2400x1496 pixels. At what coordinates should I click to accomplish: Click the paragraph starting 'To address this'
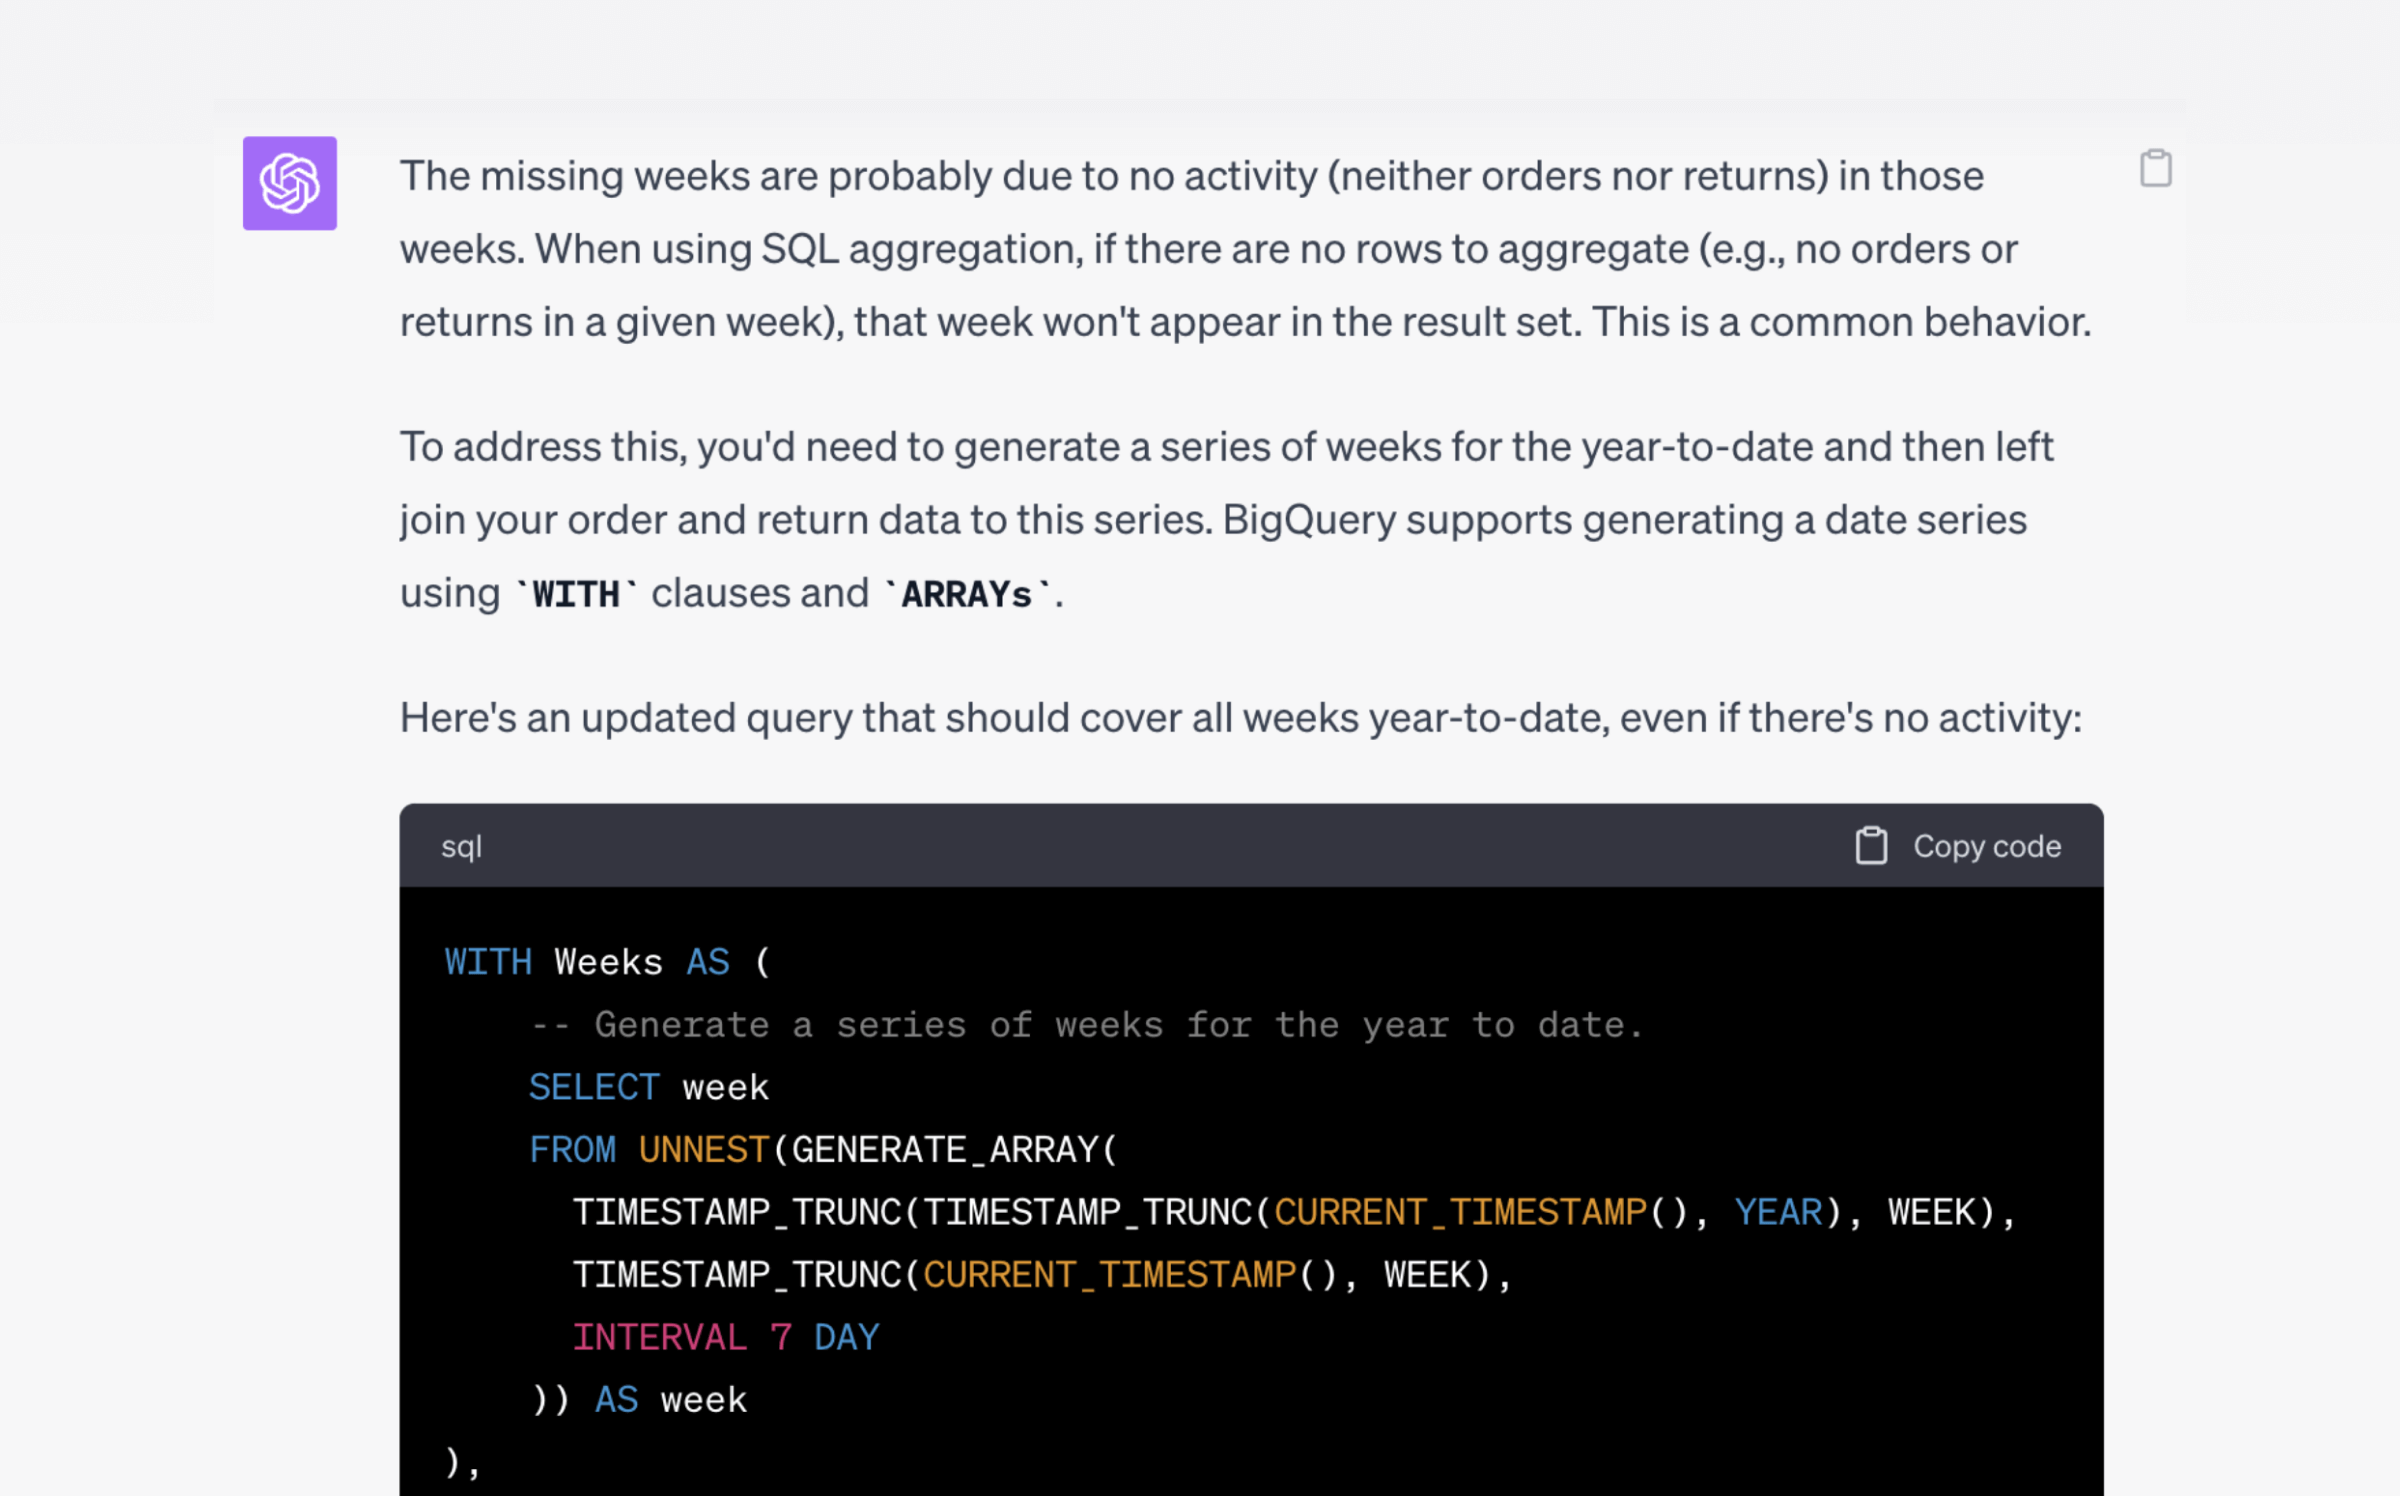point(1227,520)
